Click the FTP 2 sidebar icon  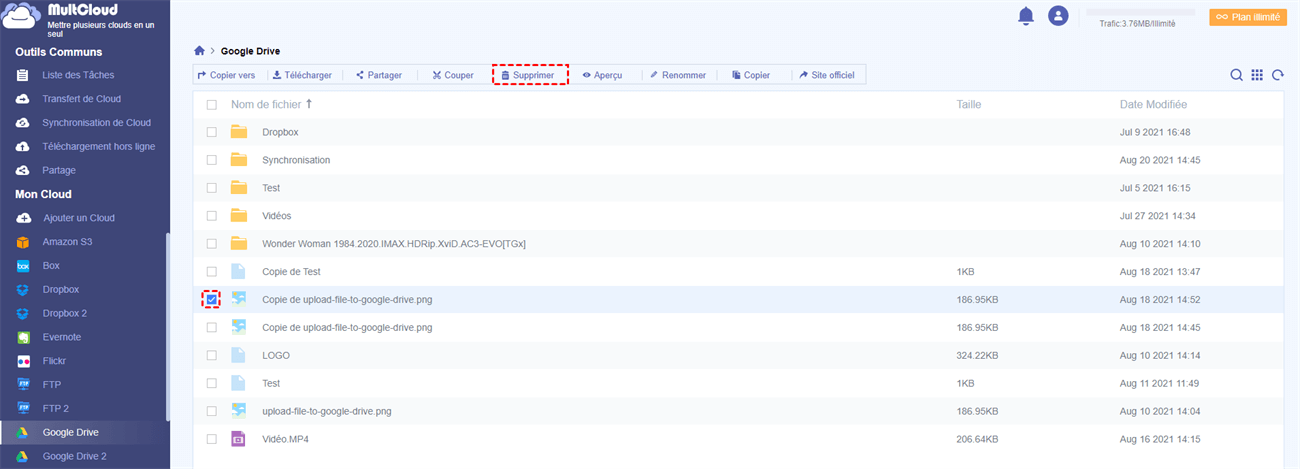pyautogui.click(x=23, y=408)
